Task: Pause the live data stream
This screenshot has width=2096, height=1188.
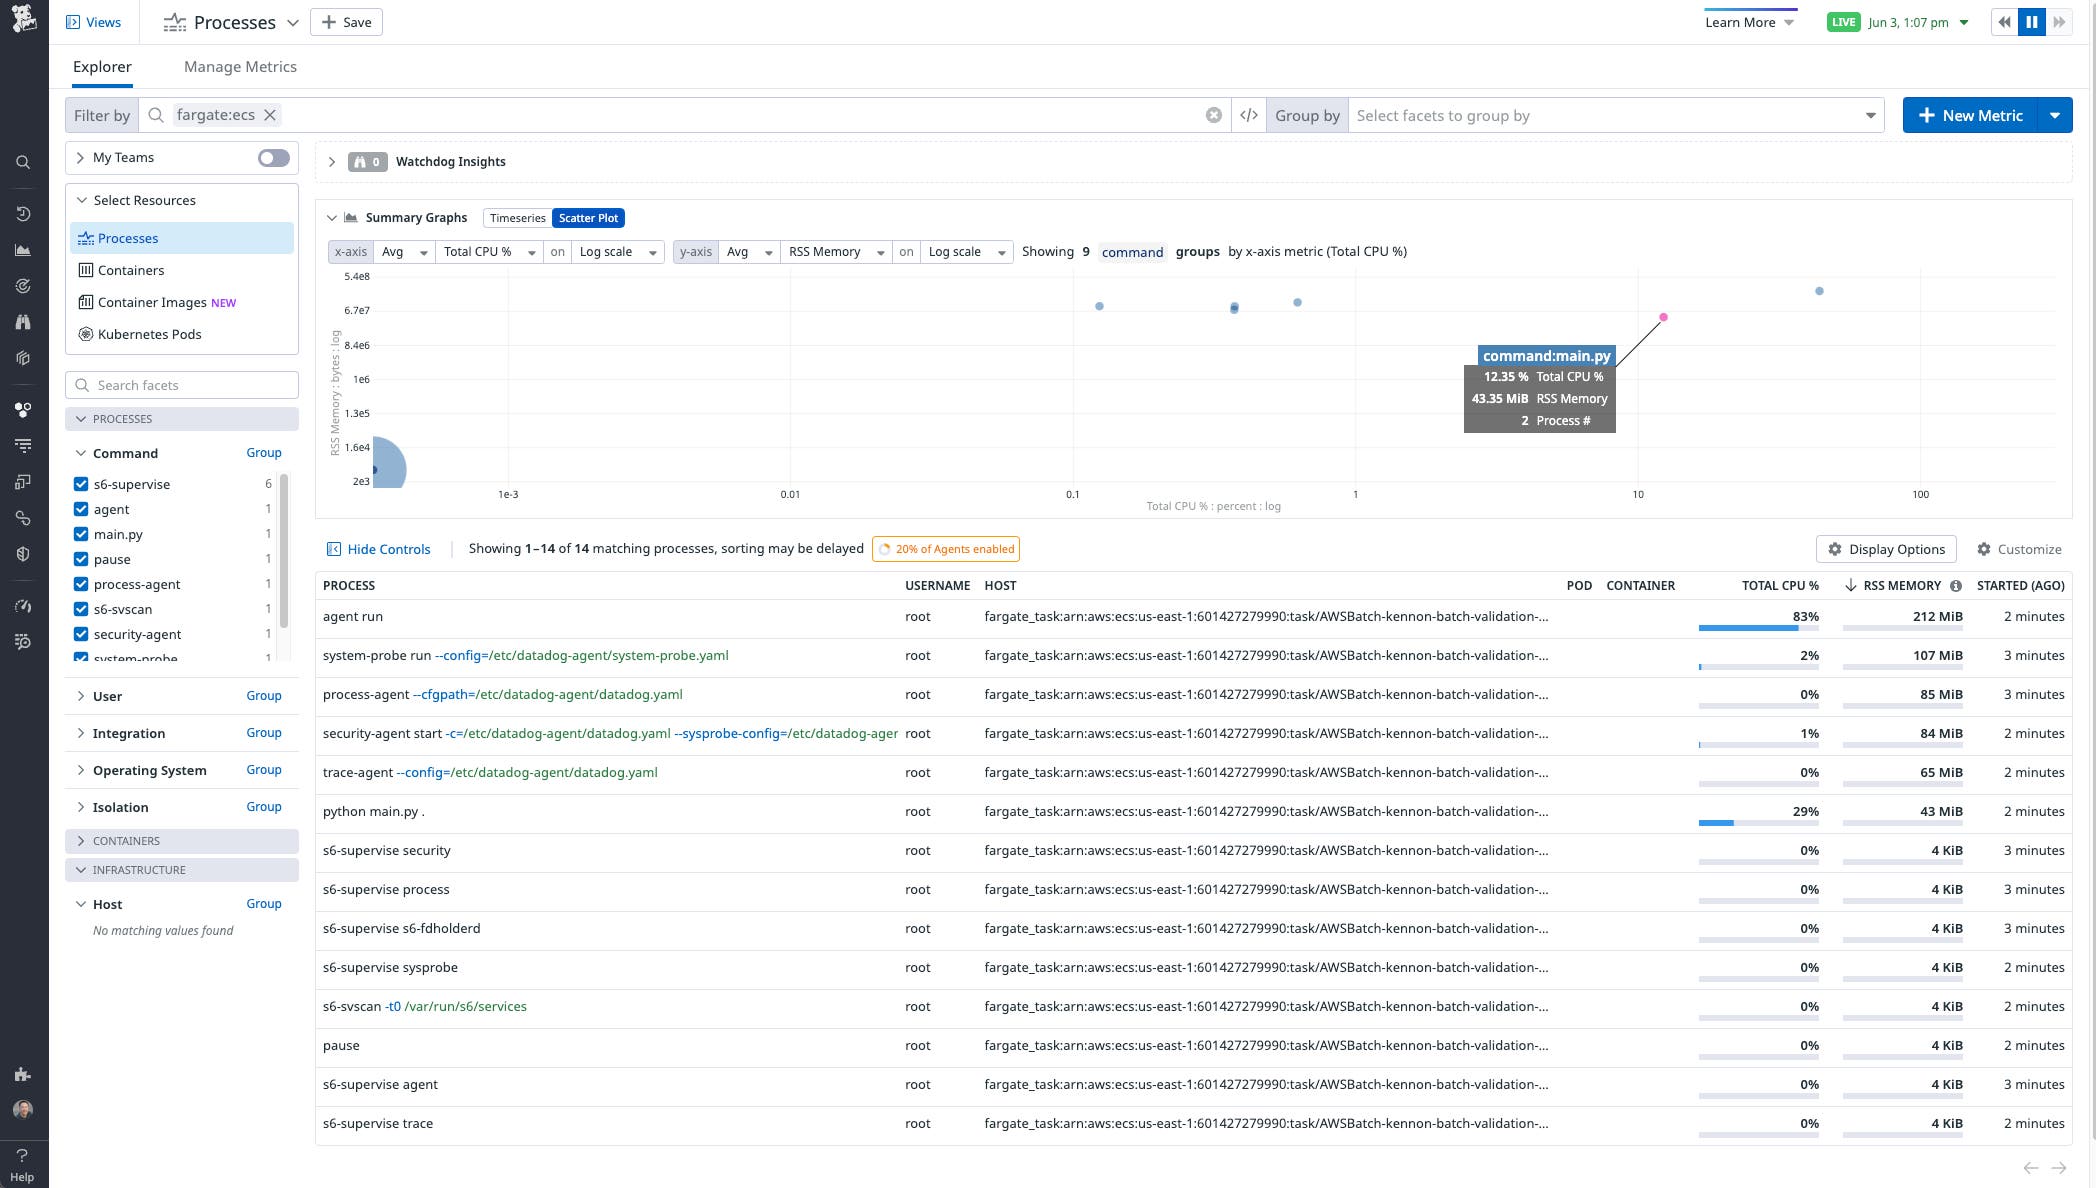Action: tap(2031, 21)
